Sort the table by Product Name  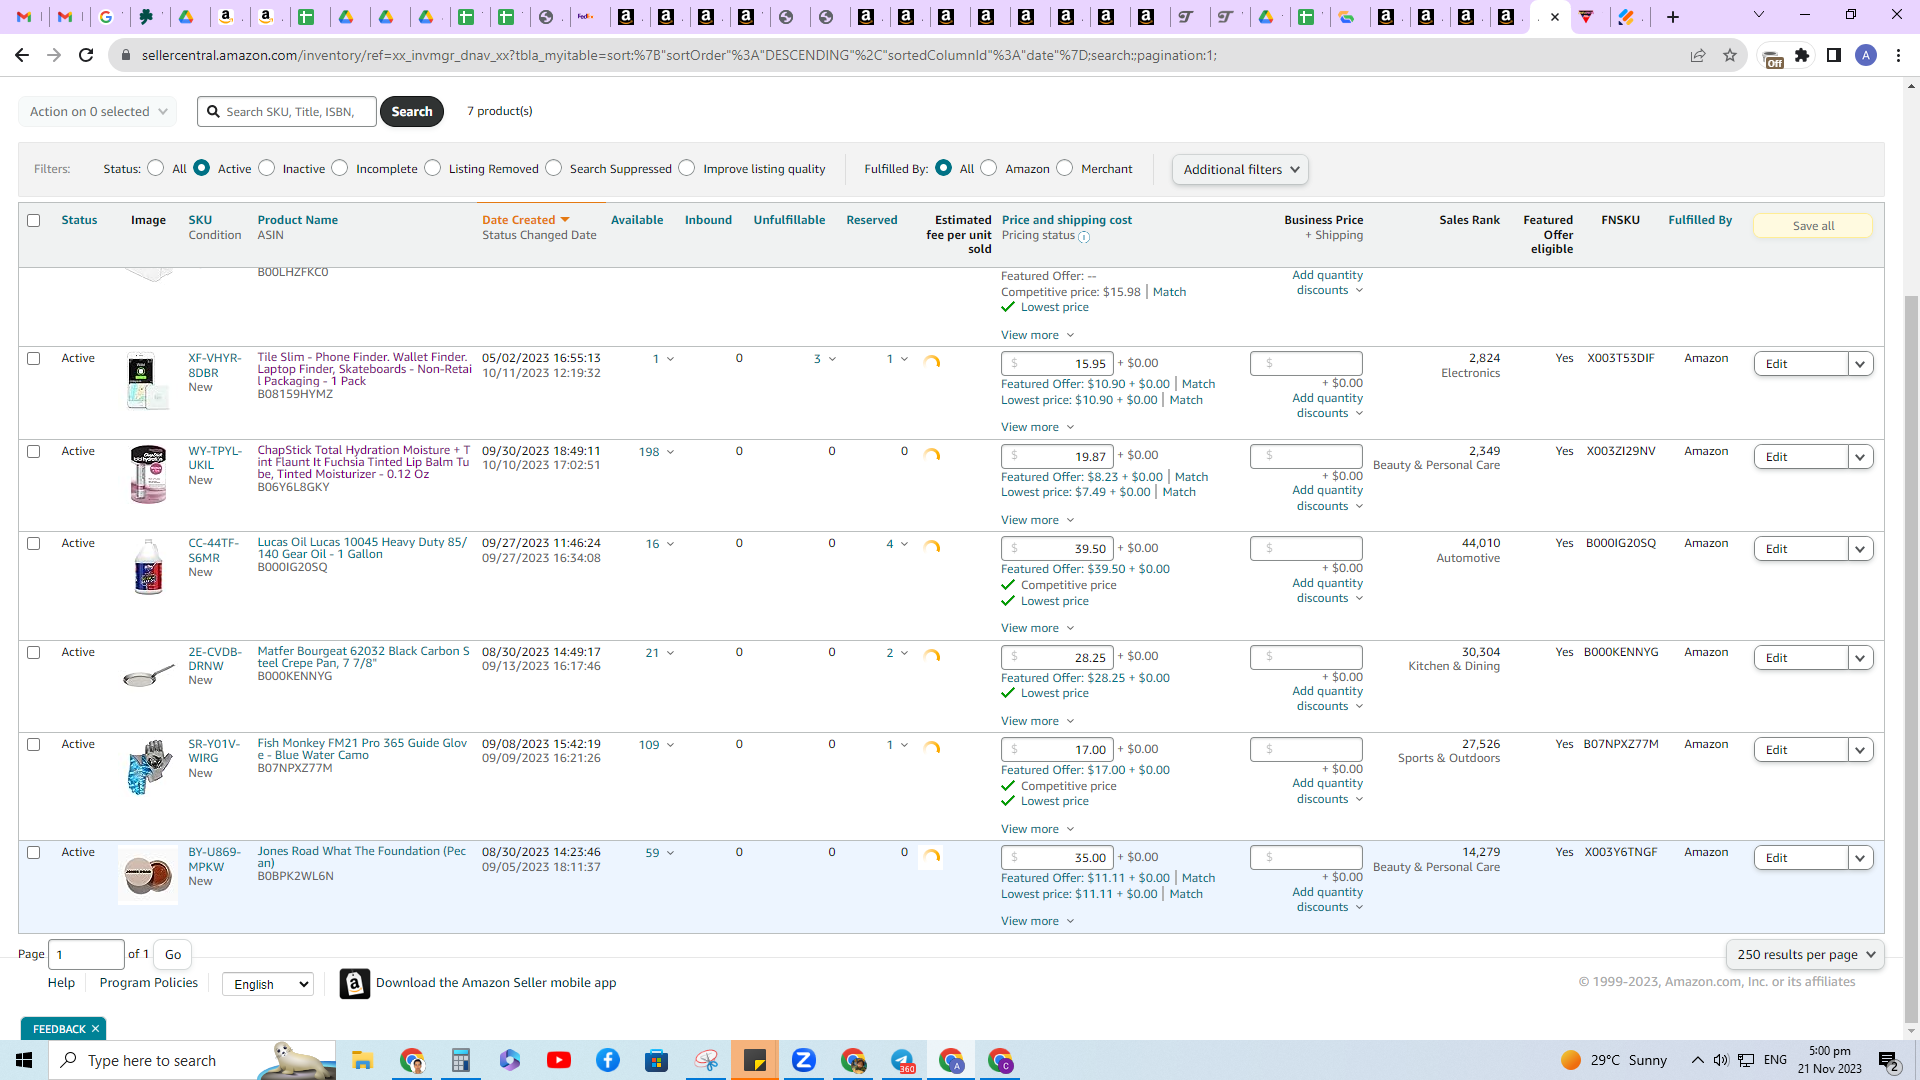tap(297, 220)
